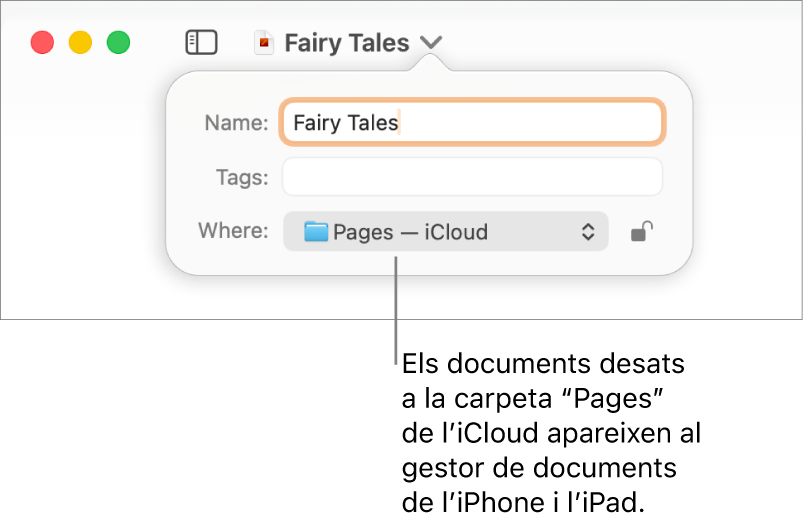The image size is (804, 521).
Task: Click into the empty Tags field
Action: (x=472, y=177)
